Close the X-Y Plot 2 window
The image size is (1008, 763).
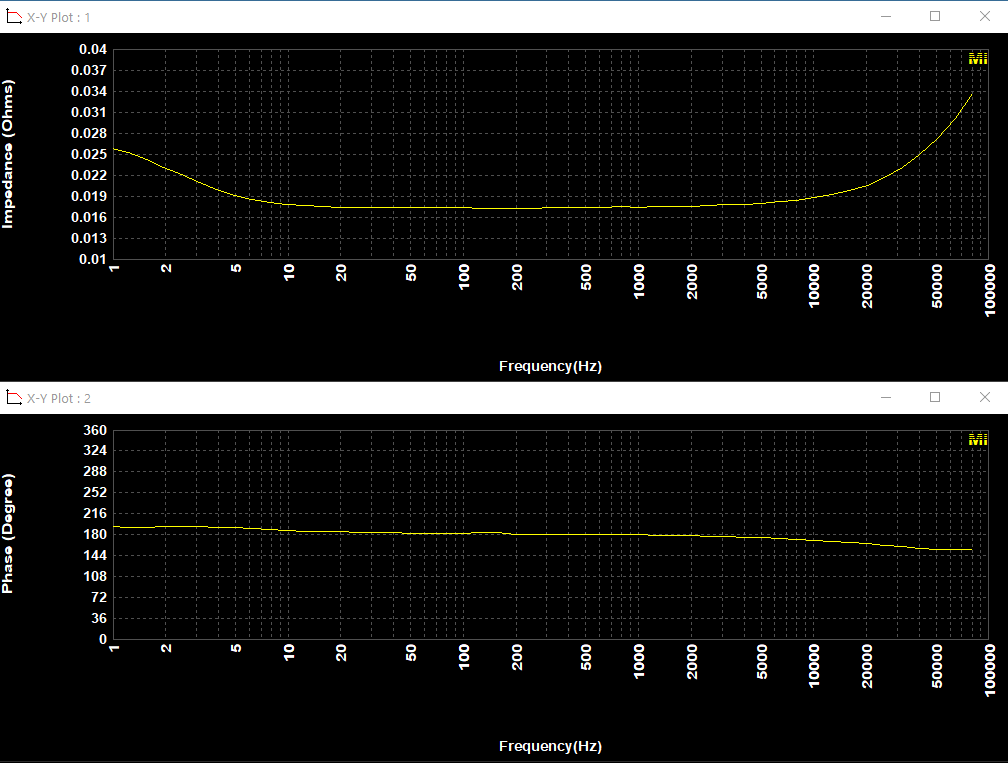click(x=983, y=397)
